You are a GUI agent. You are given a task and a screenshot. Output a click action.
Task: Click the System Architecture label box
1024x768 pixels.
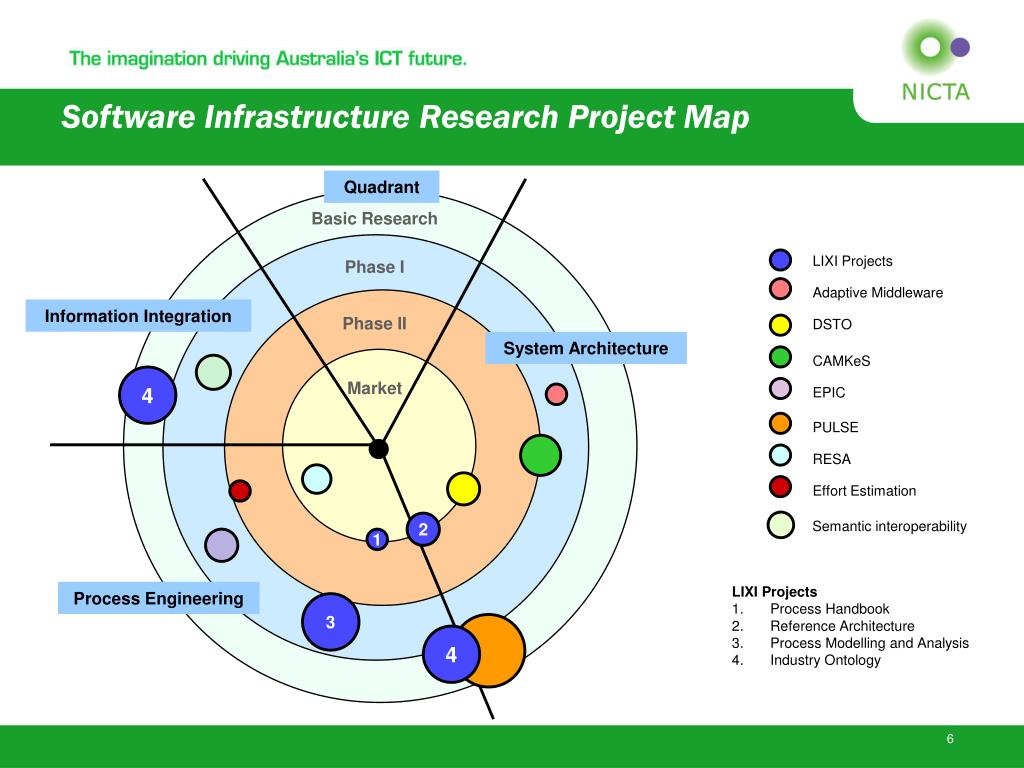[586, 348]
